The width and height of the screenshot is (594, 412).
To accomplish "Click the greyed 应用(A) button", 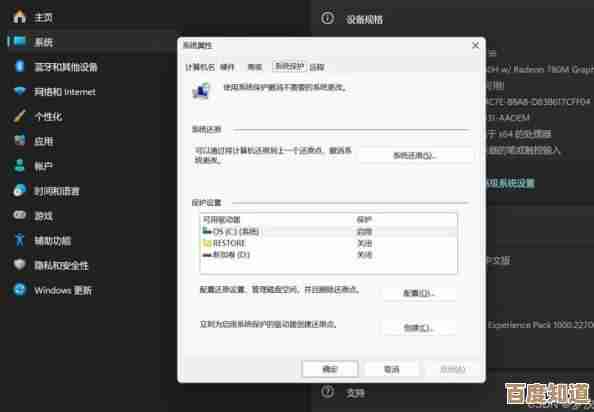I will click(453, 369).
